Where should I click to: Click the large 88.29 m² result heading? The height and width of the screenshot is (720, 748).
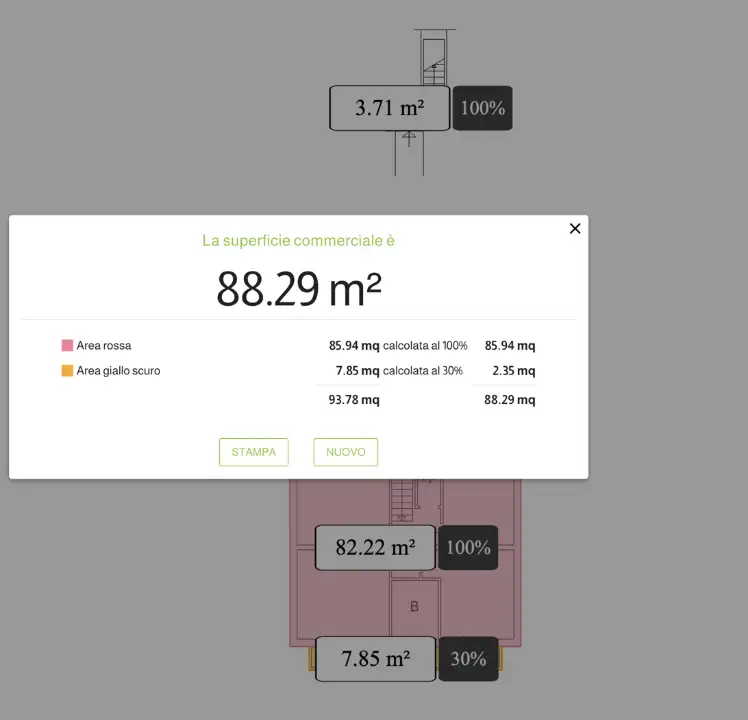(x=299, y=290)
